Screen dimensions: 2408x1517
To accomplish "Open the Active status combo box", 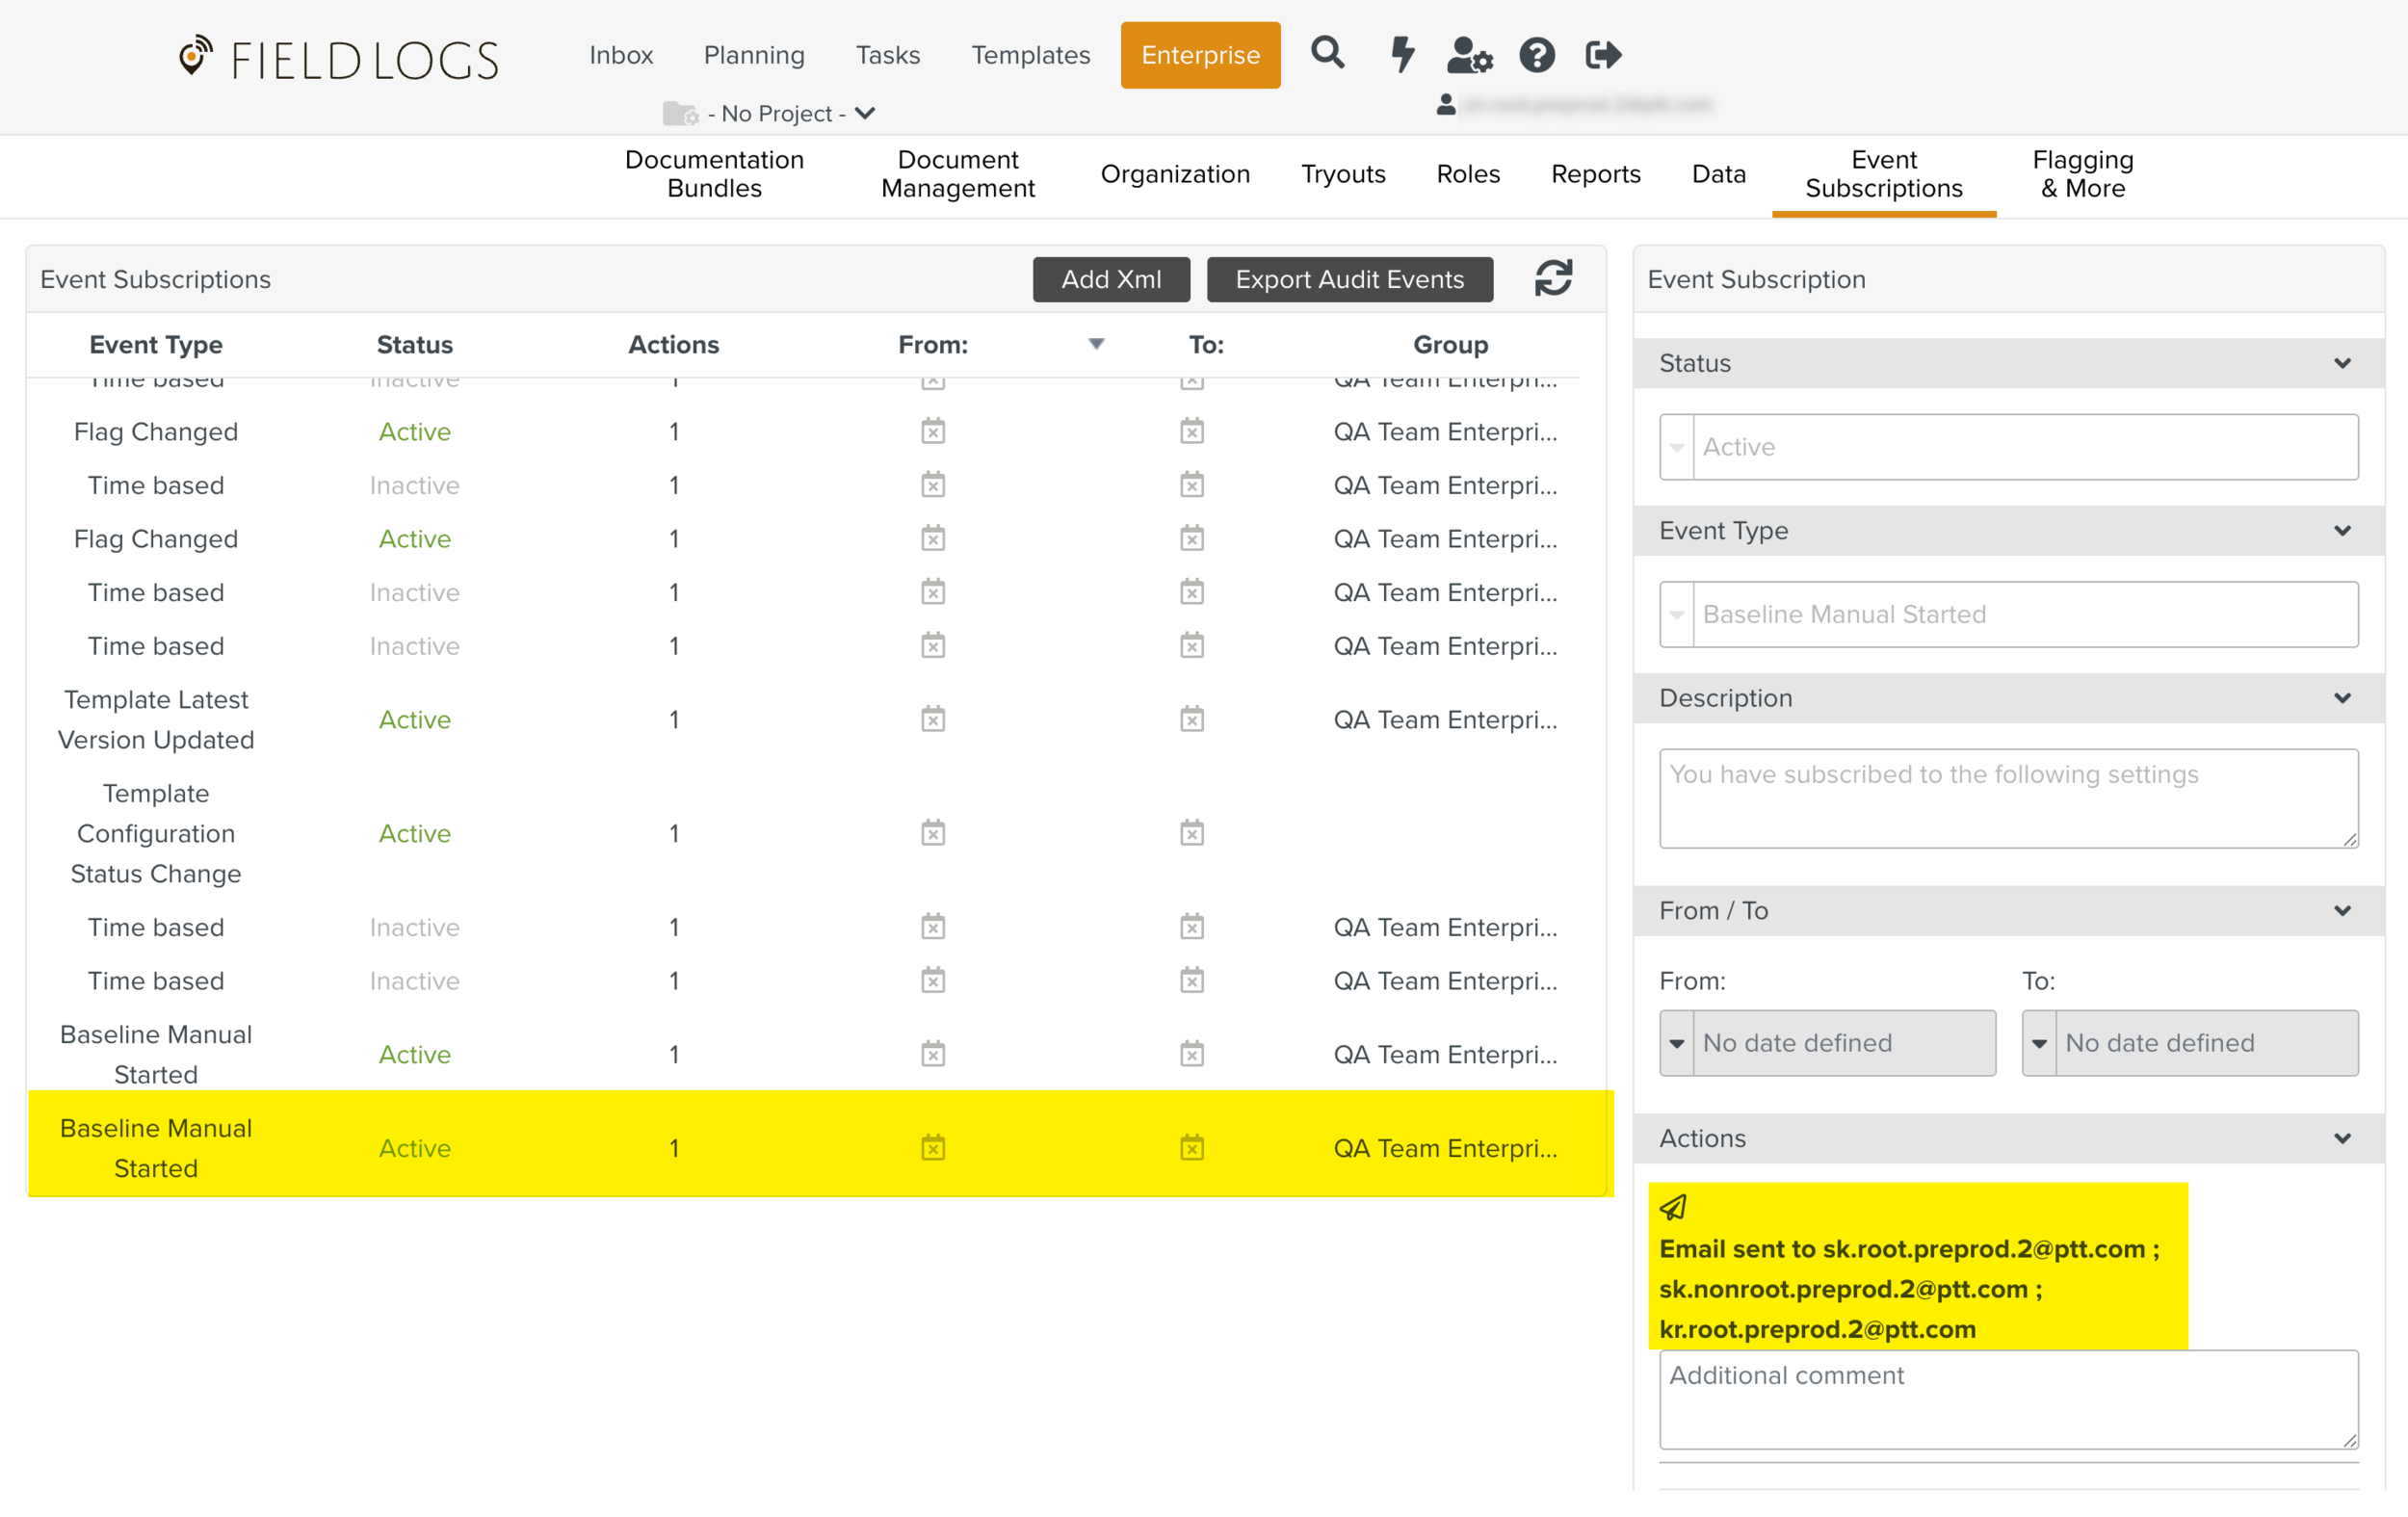I will [2008, 446].
